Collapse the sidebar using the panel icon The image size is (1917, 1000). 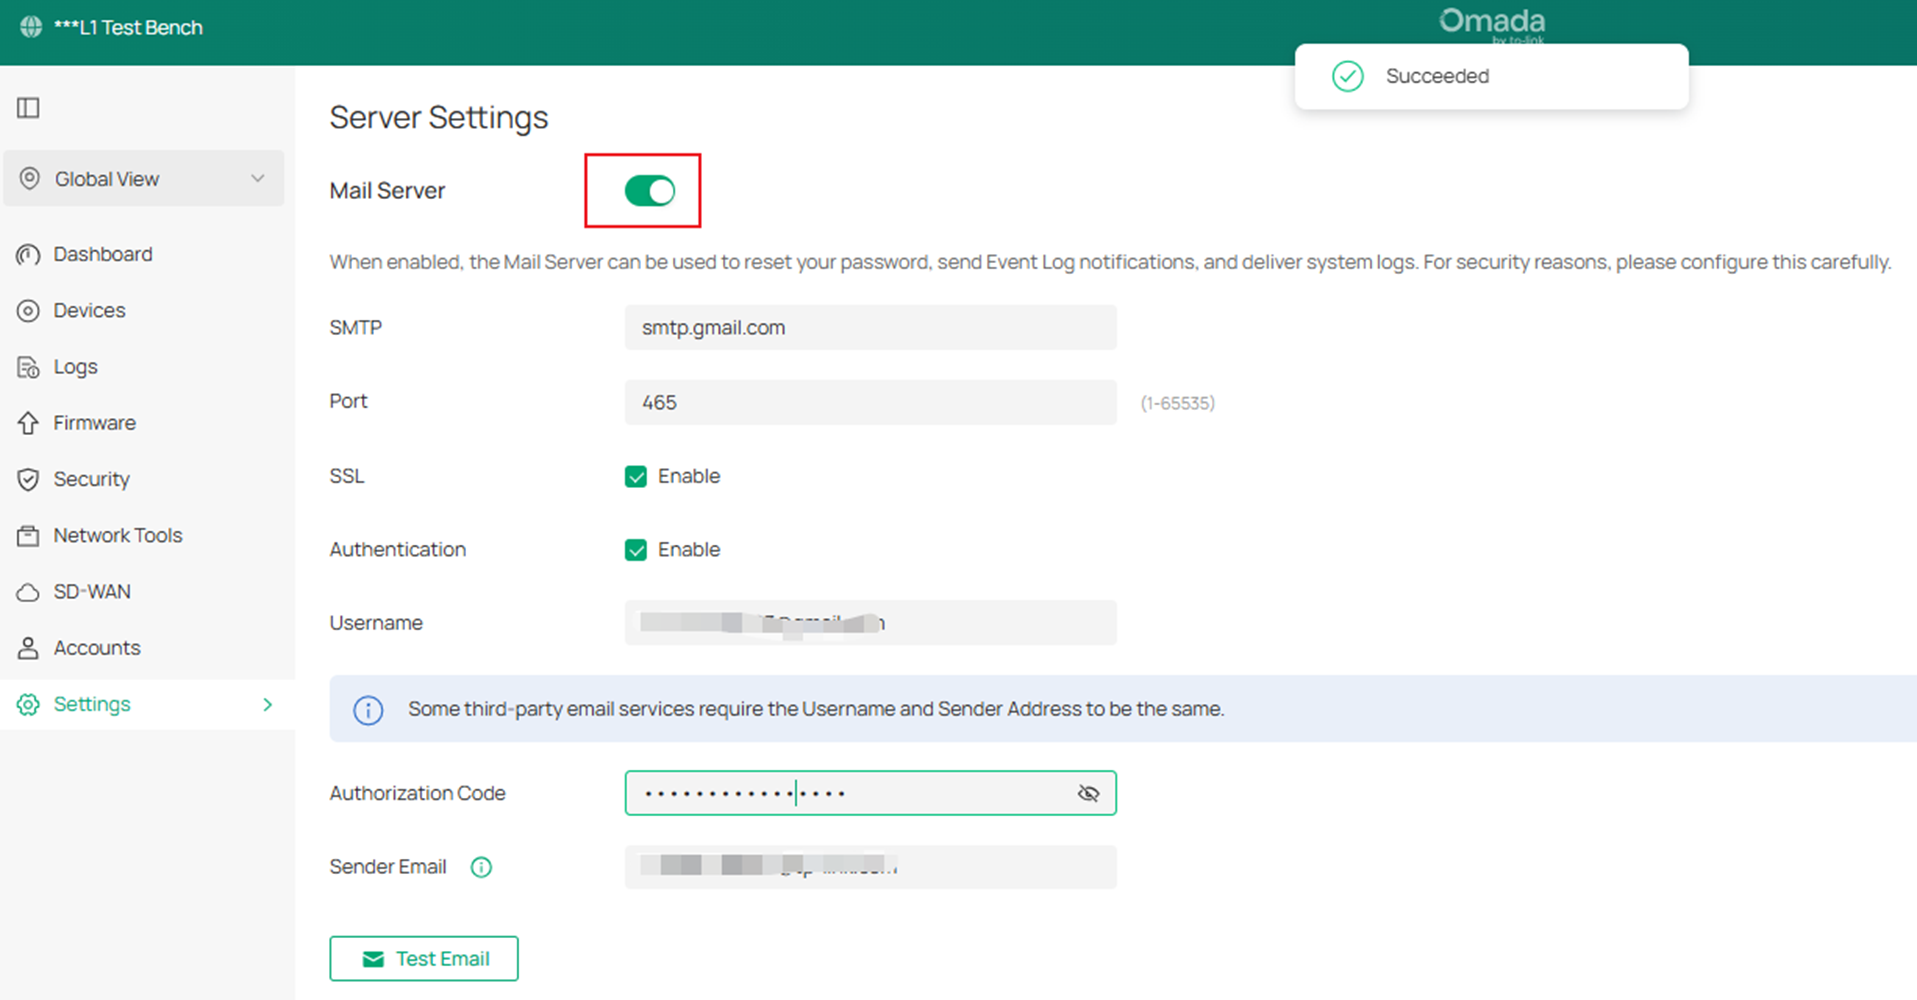[28, 108]
